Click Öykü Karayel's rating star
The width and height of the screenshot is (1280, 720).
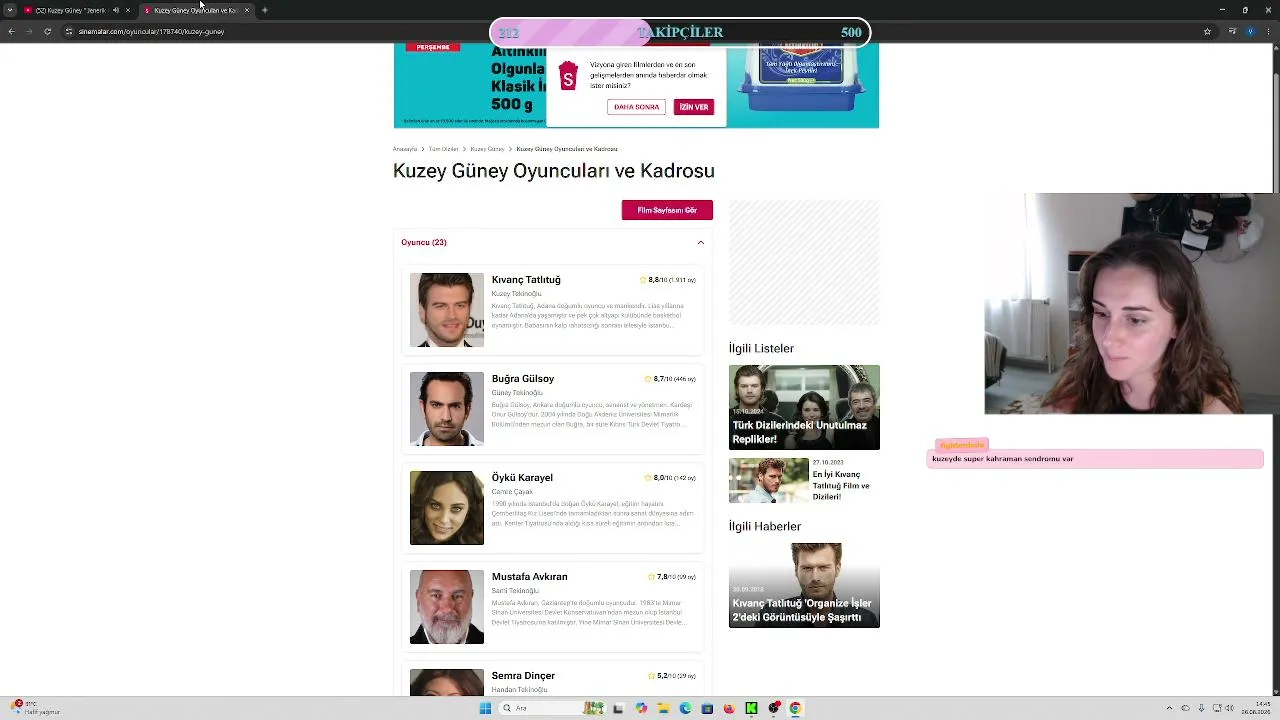[648, 478]
